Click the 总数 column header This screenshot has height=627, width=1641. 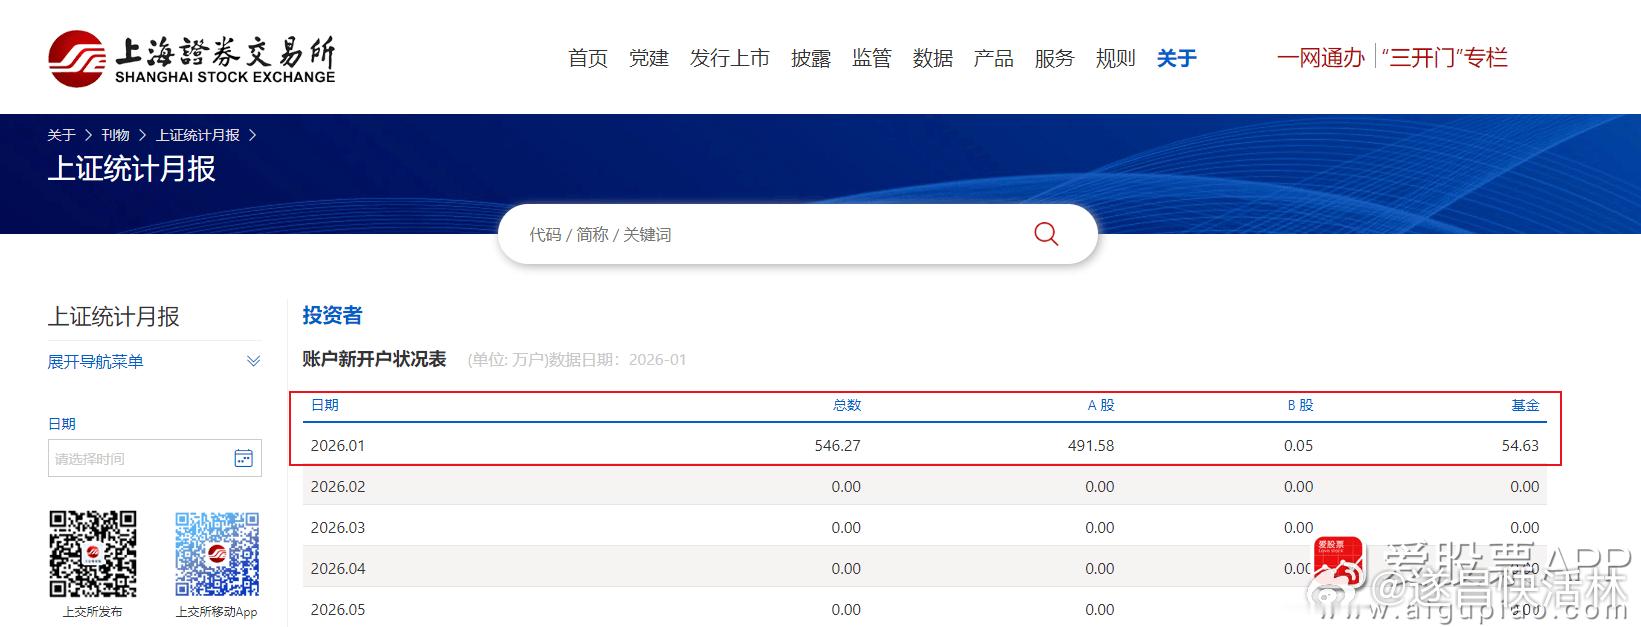pyautogui.click(x=847, y=405)
